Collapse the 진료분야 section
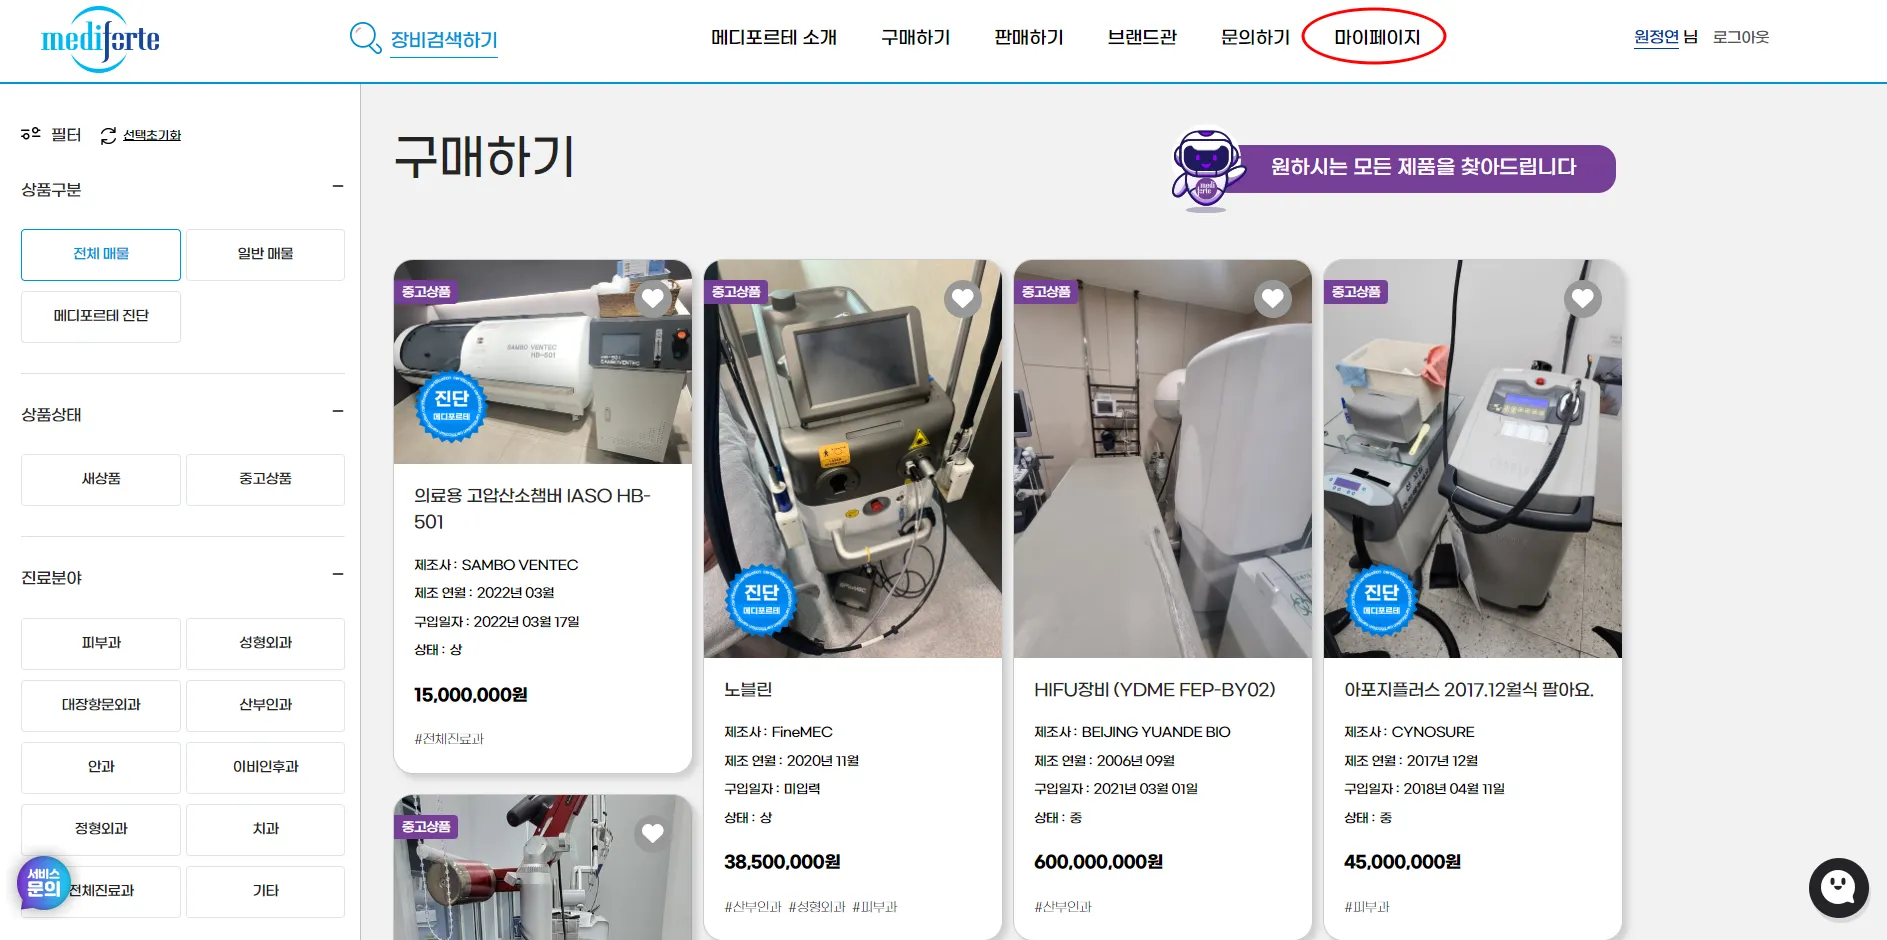Screen dimensions: 1887x940 tap(338, 575)
